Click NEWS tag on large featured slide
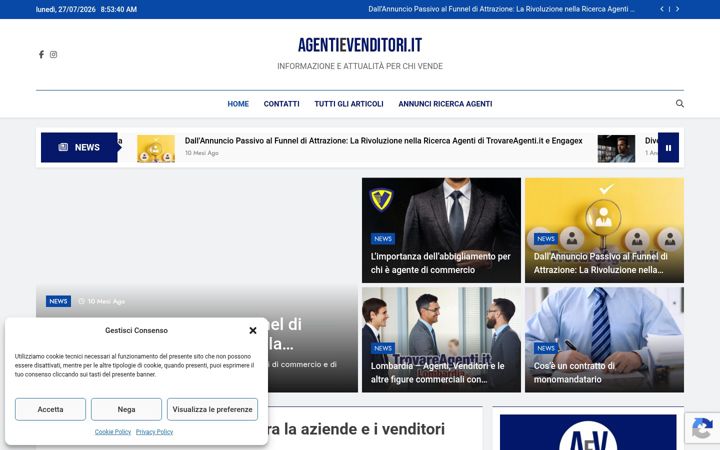The height and width of the screenshot is (450, 720). (x=58, y=302)
